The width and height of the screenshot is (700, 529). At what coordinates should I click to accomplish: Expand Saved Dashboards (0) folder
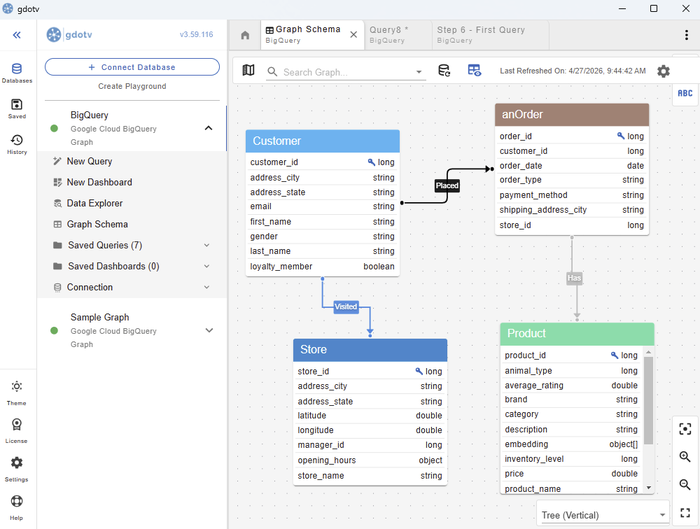pyautogui.click(x=206, y=266)
